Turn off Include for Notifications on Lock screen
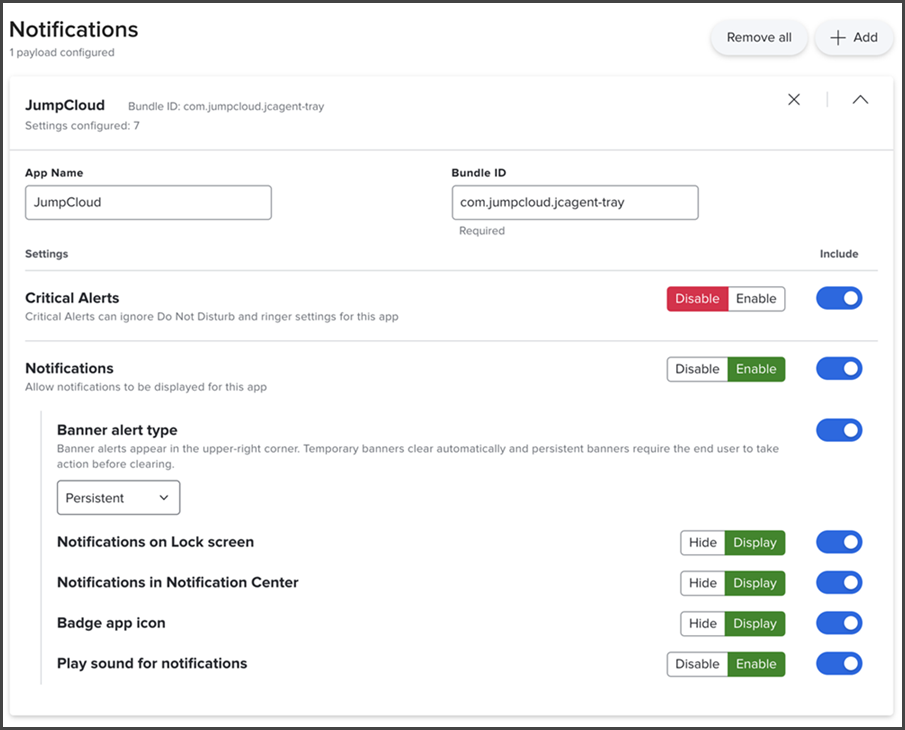This screenshot has width=905, height=730. tap(839, 542)
